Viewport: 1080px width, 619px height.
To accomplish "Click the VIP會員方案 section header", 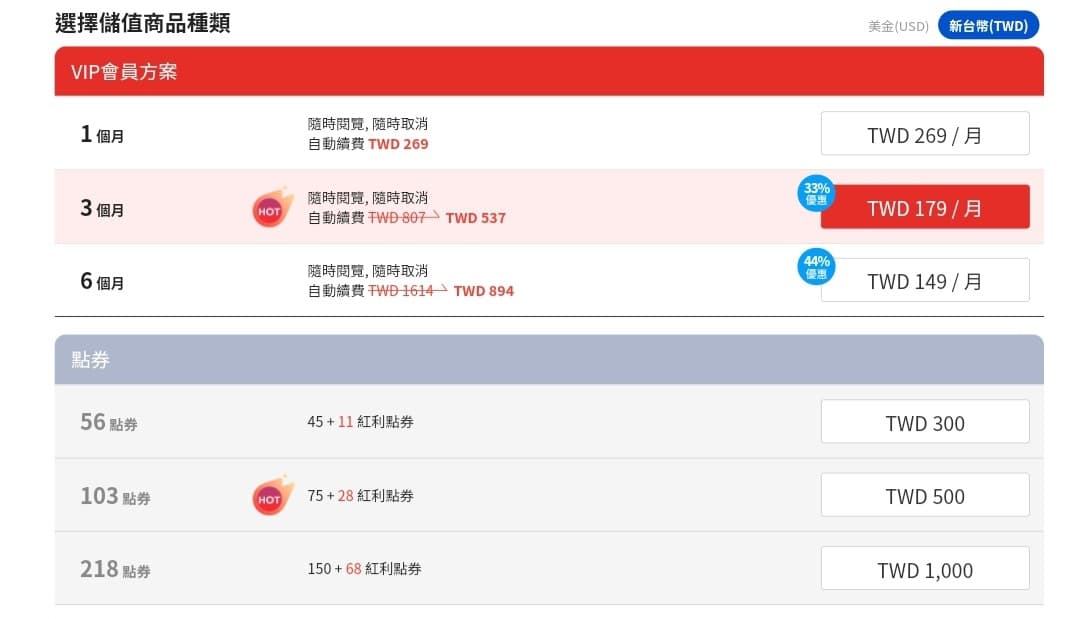I will click(x=549, y=72).
